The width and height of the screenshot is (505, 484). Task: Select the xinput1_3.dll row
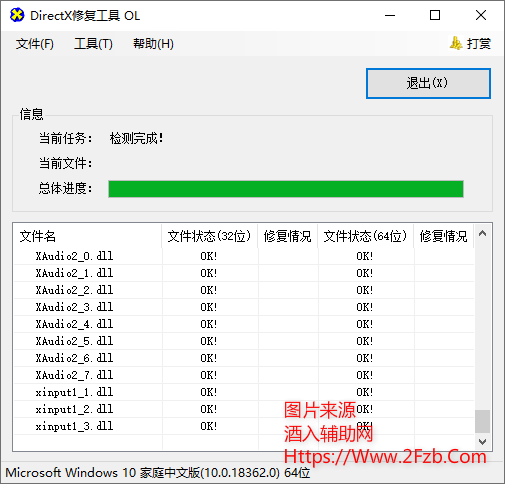pos(244,426)
